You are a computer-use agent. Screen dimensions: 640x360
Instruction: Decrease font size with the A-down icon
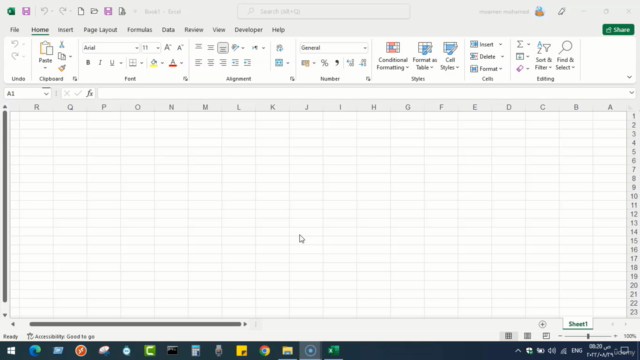[180, 48]
